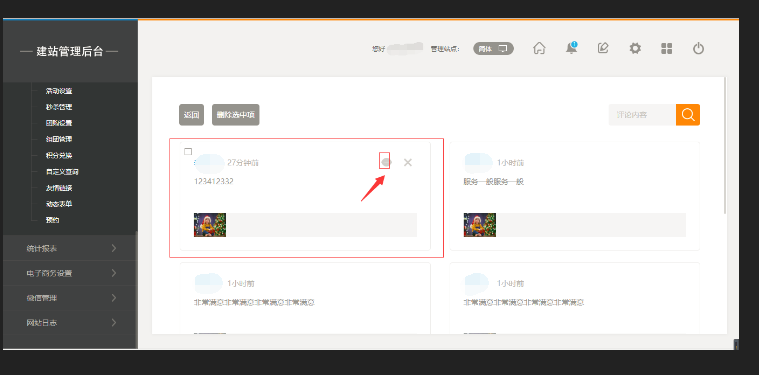Open the 预约 sidebar menu item

click(x=52, y=220)
